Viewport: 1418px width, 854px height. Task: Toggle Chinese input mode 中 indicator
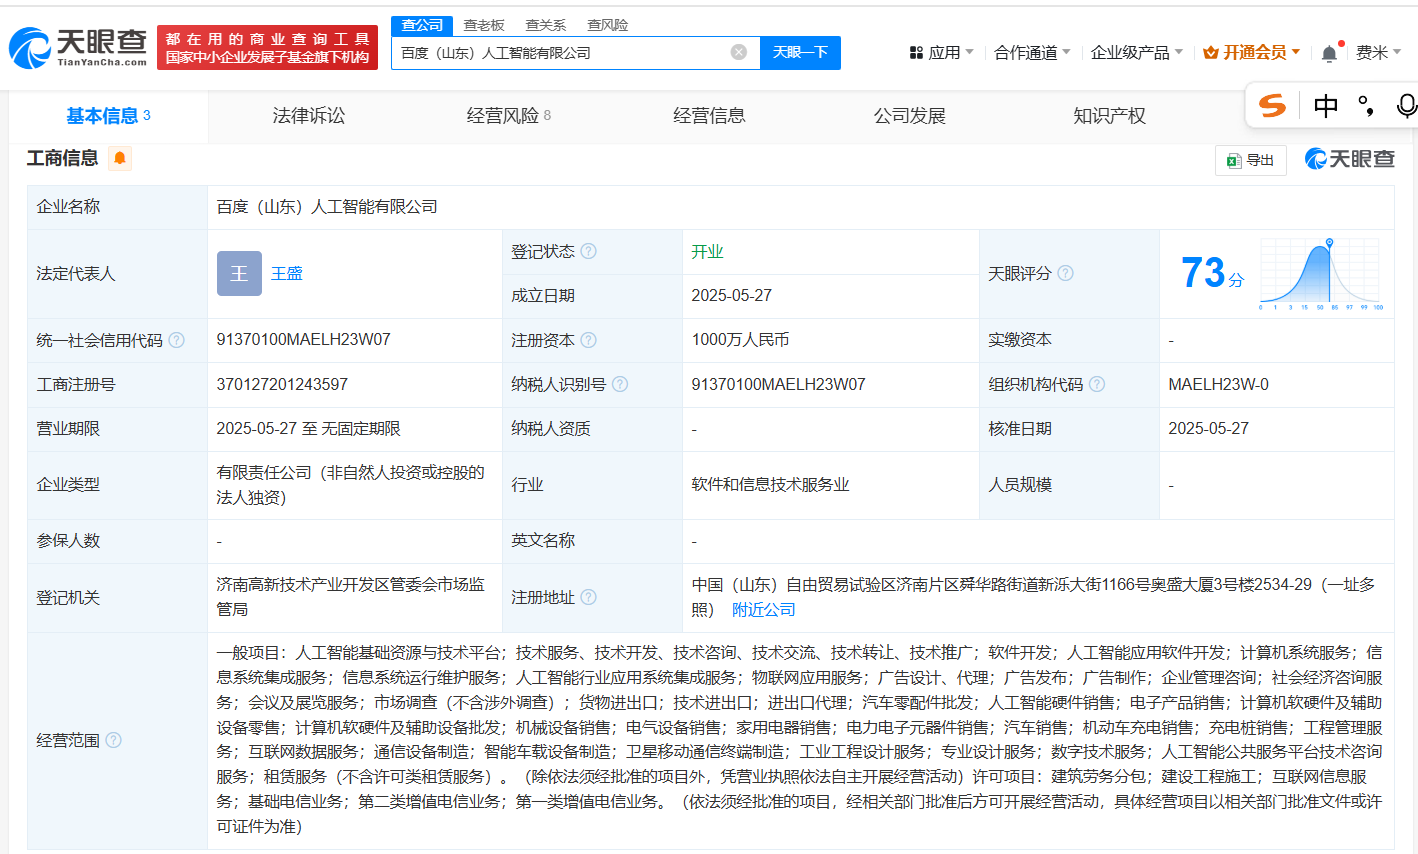coord(1326,105)
